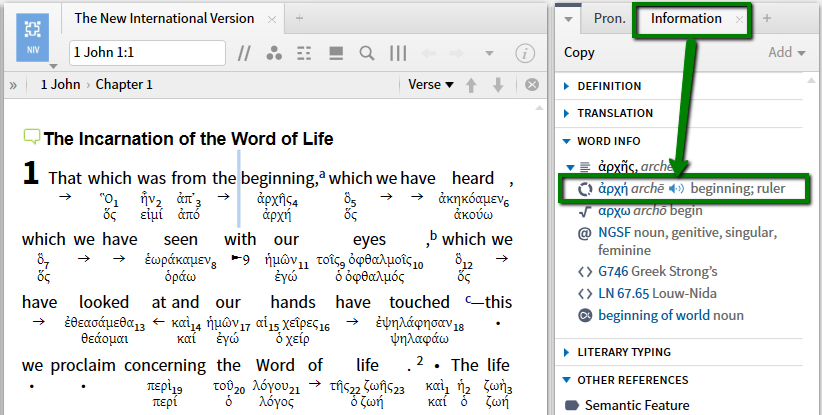The image size is (822, 415).
Task: Expand the LITERARY TYPING section
Action: [x=566, y=352]
